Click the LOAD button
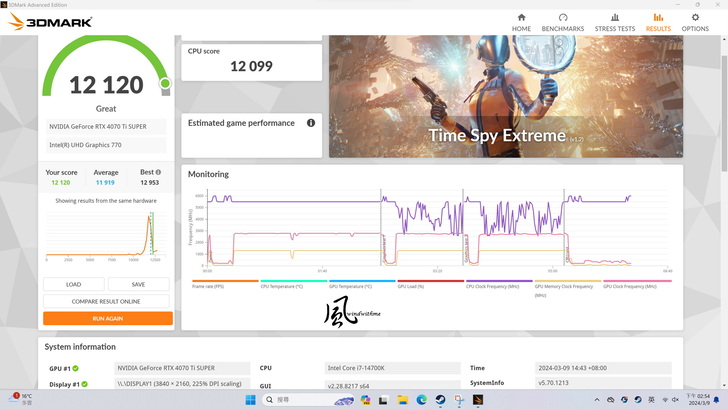 [x=73, y=284]
